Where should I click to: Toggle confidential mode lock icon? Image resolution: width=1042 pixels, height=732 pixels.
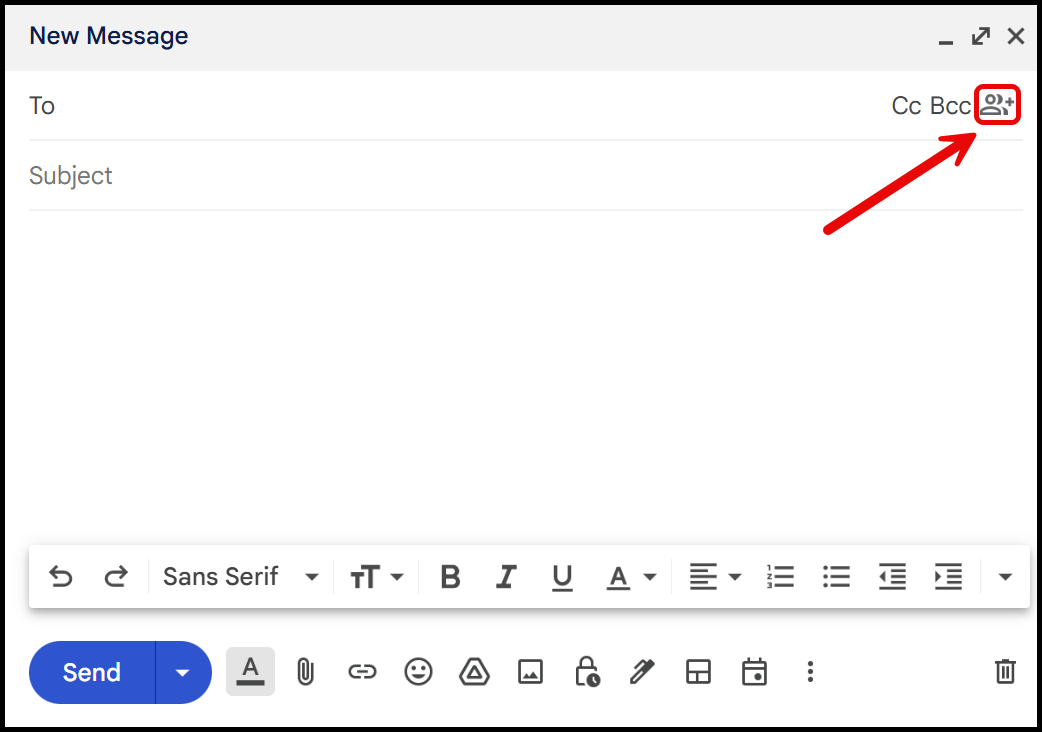pos(587,672)
